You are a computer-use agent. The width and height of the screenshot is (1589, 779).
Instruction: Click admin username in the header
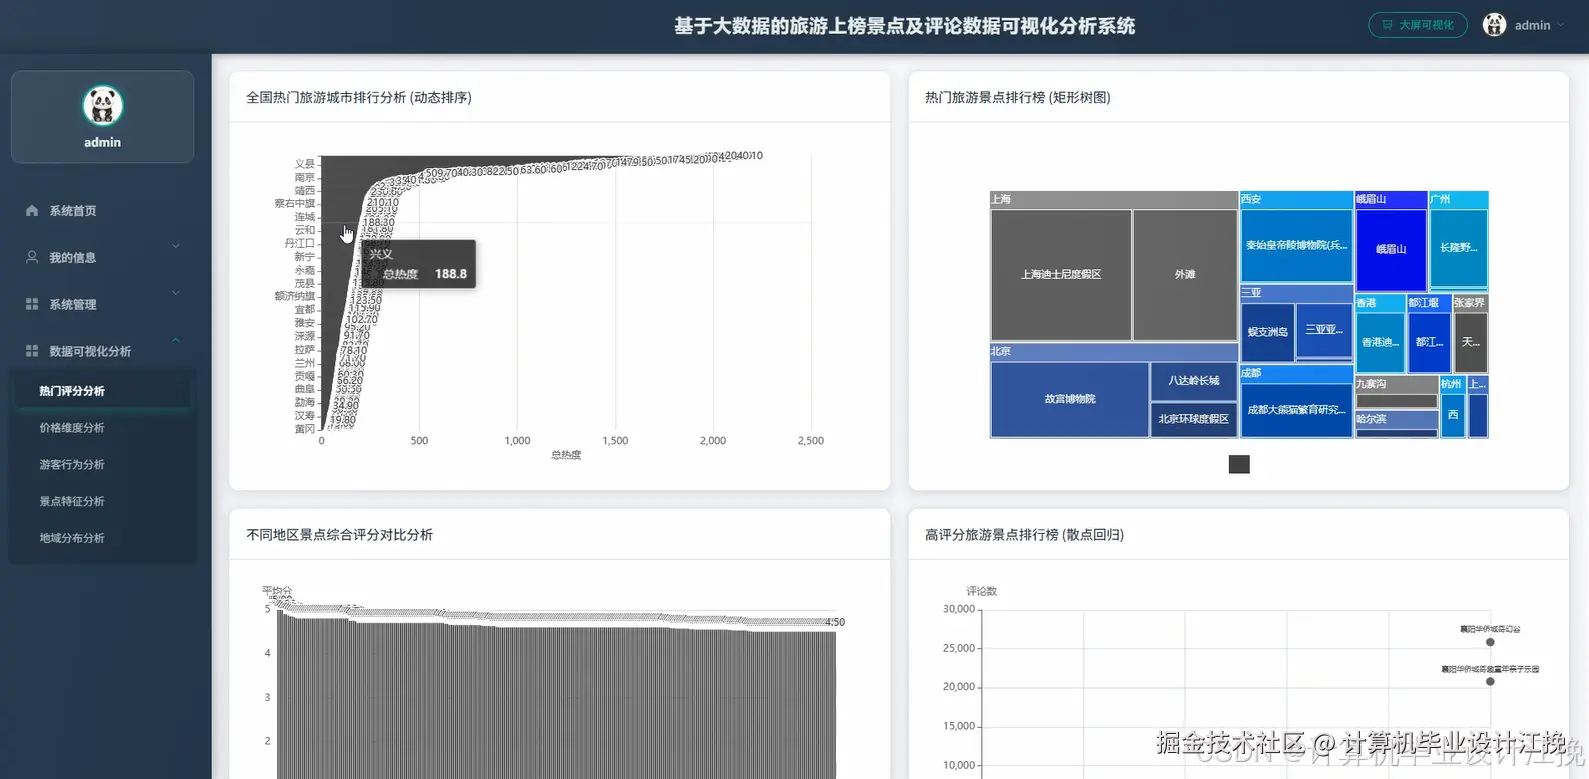(x=1532, y=26)
